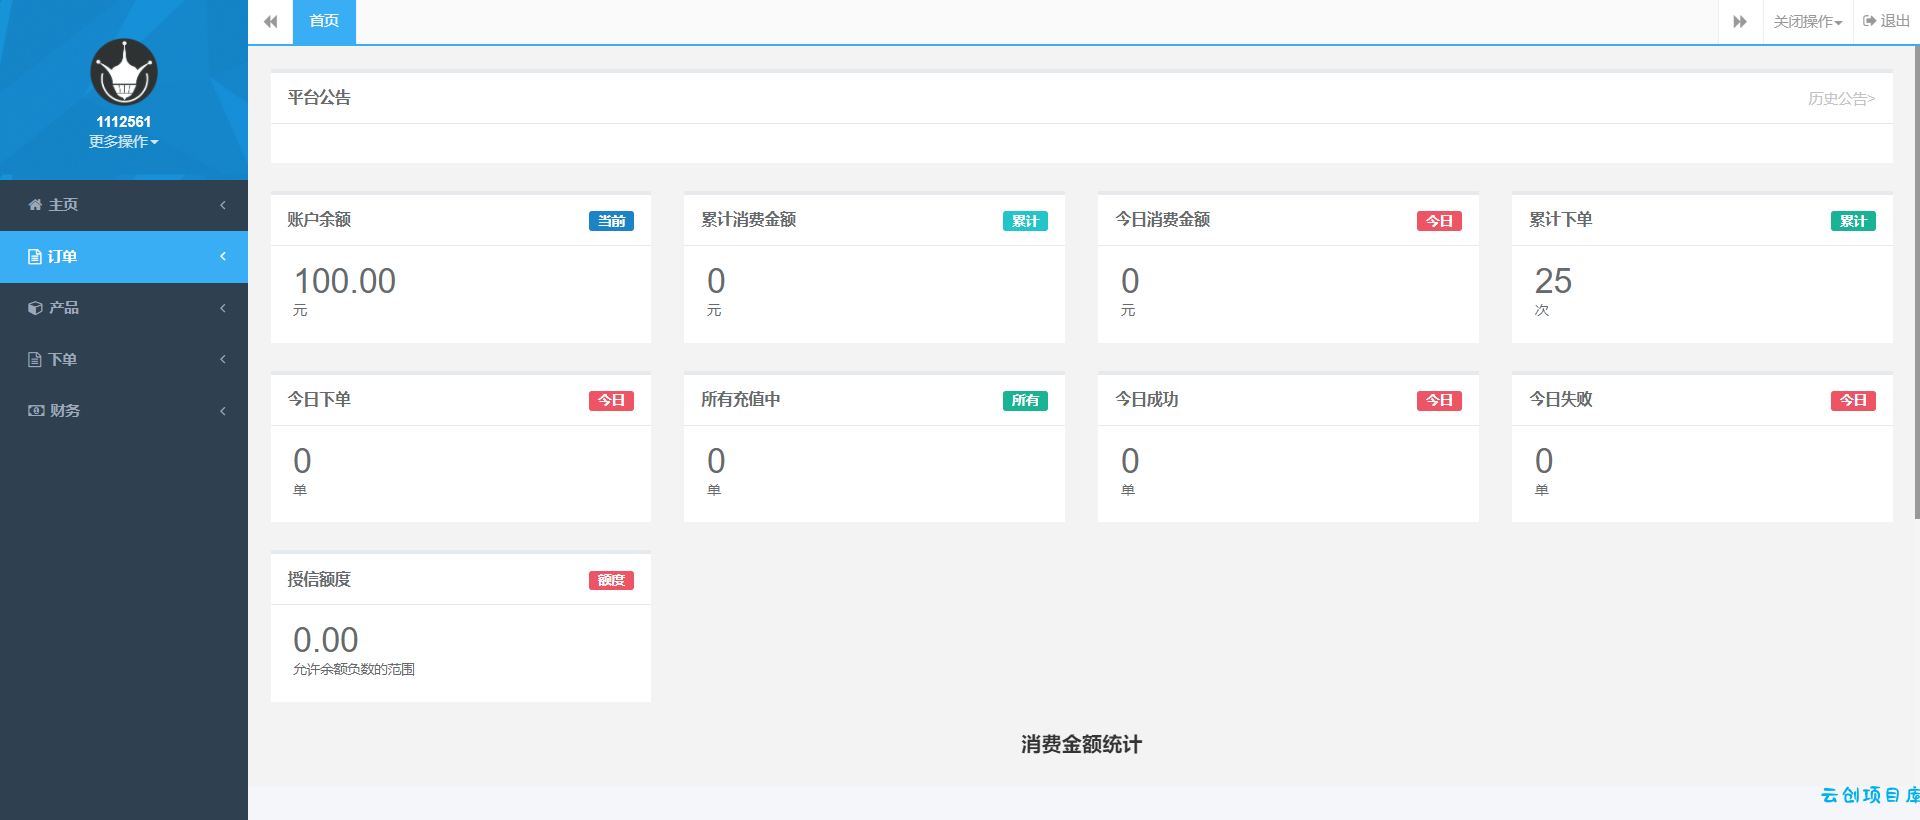Viewport: 1920px width, 820px height.
Task: Expand the 订单 menu chevron
Action: point(223,257)
